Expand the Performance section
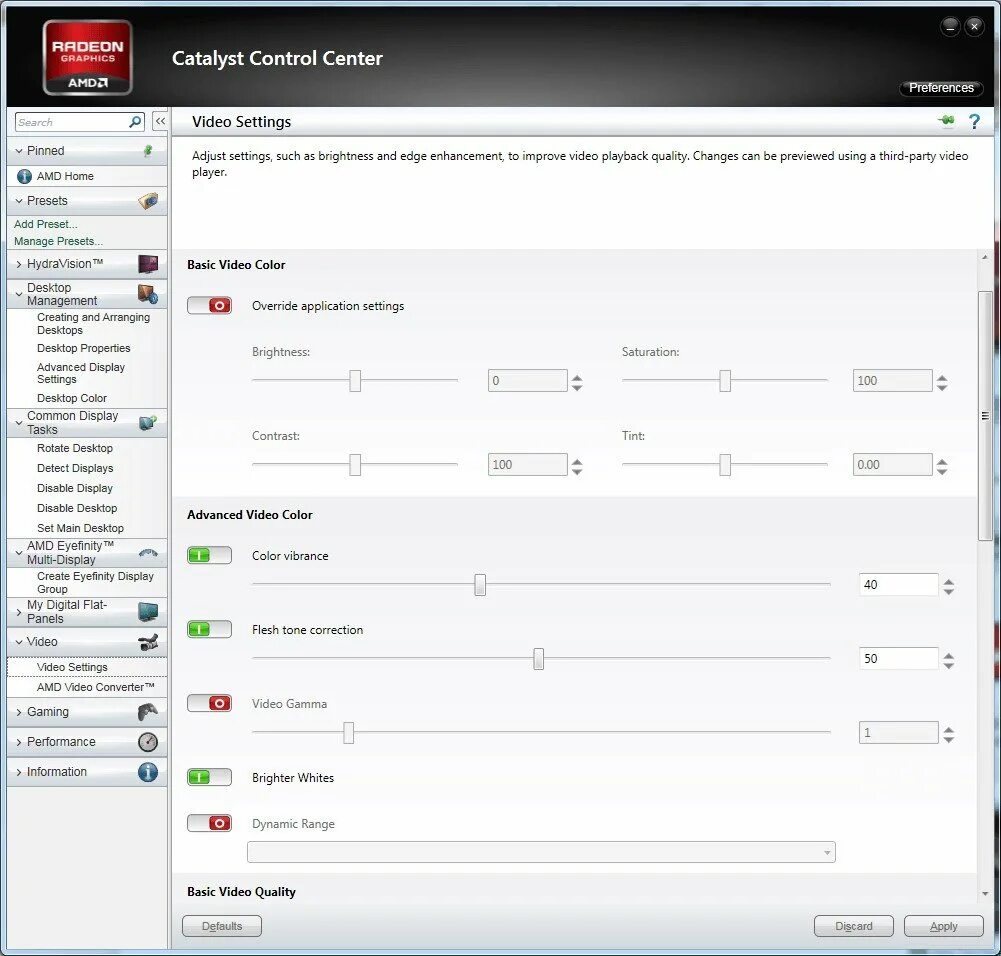 pos(19,742)
